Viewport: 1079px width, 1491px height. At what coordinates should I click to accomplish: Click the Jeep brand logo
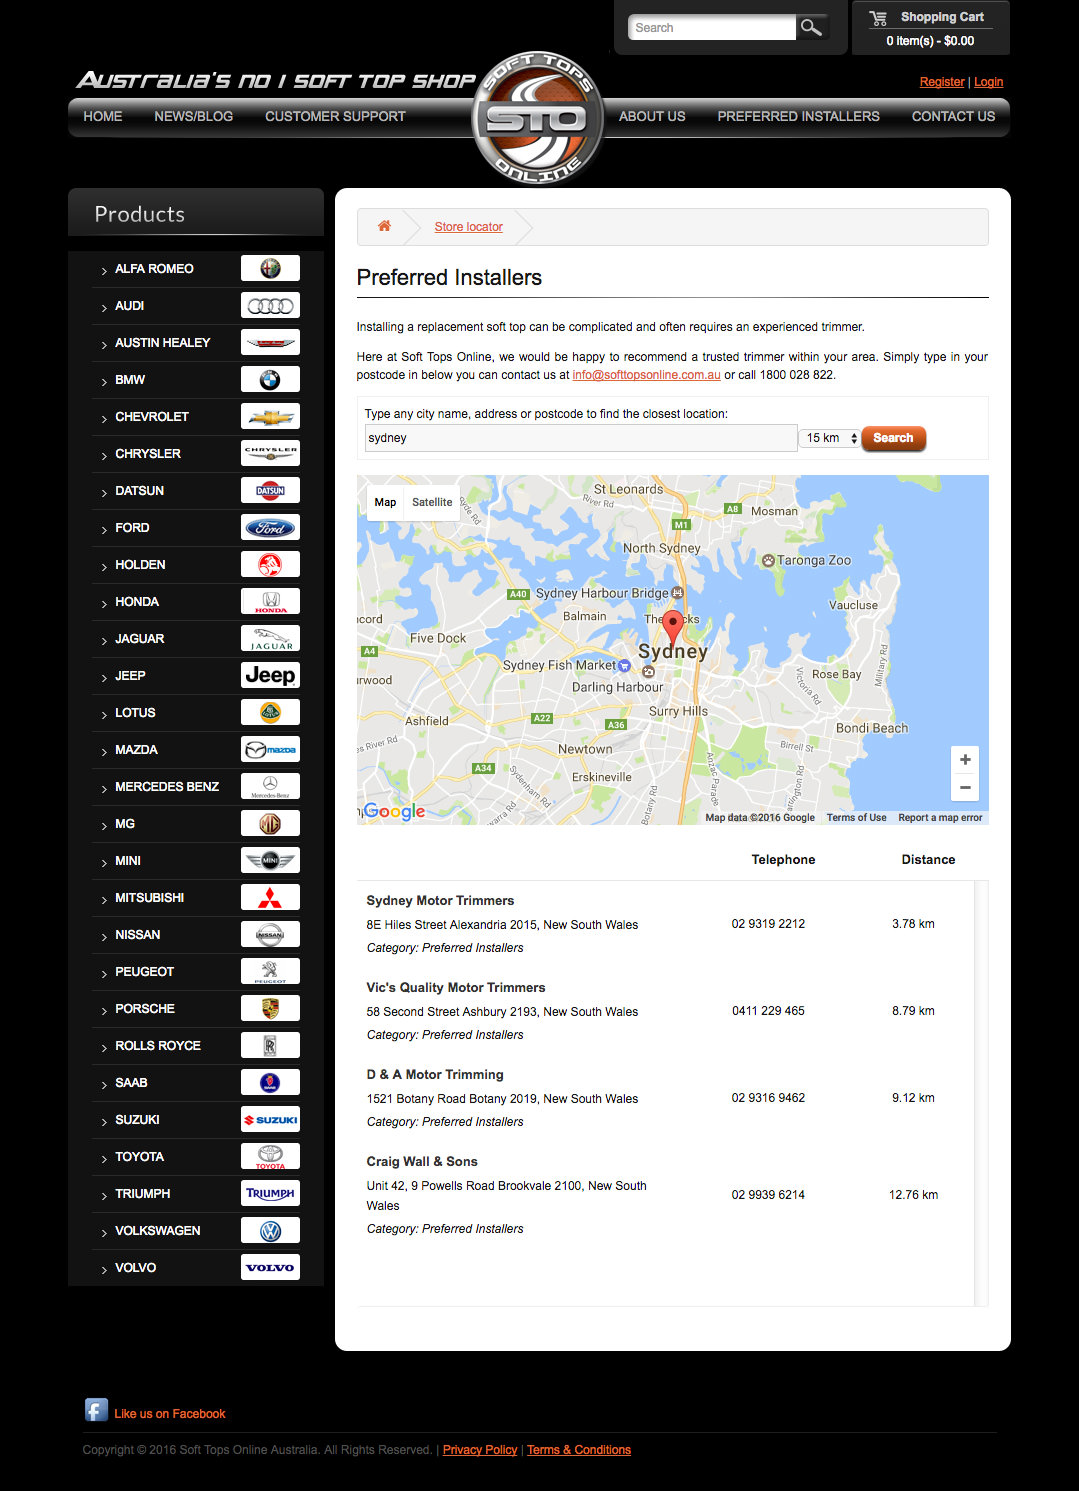(270, 676)
